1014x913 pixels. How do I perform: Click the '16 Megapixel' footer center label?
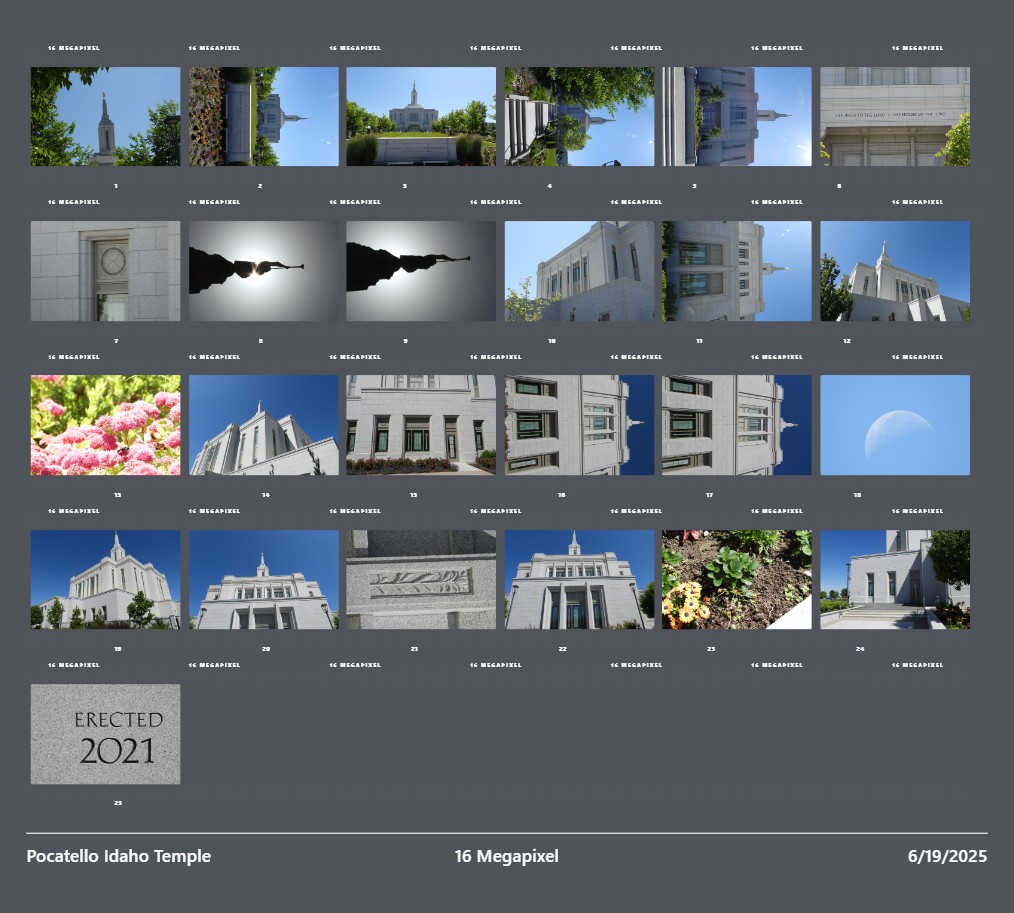(x=506, y=856)
